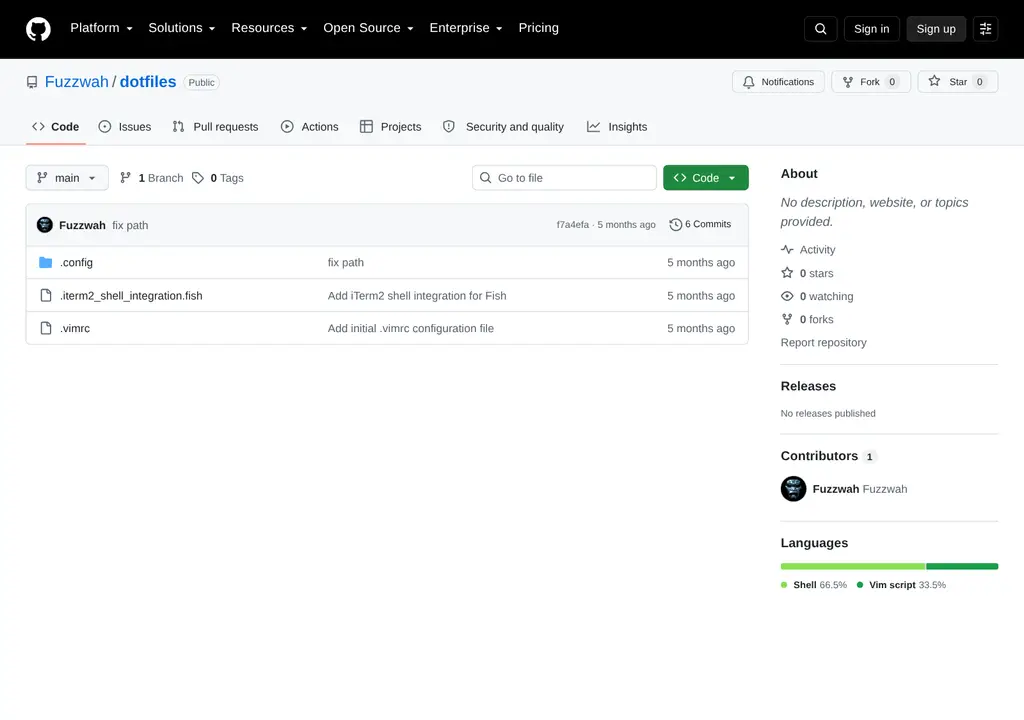1024x720 pixels.
Task: Click the Fuzzwah contributor avatar
Action: [793, 489]
